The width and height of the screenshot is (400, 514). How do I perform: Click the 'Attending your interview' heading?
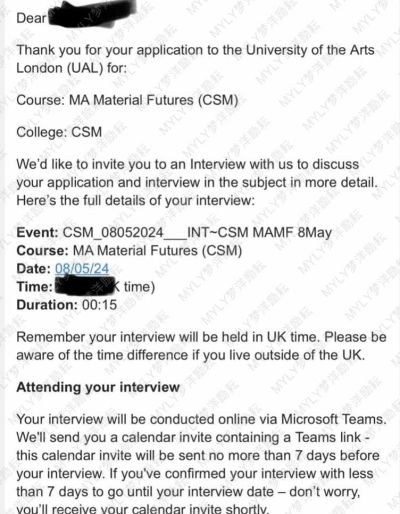pos(98,387)
